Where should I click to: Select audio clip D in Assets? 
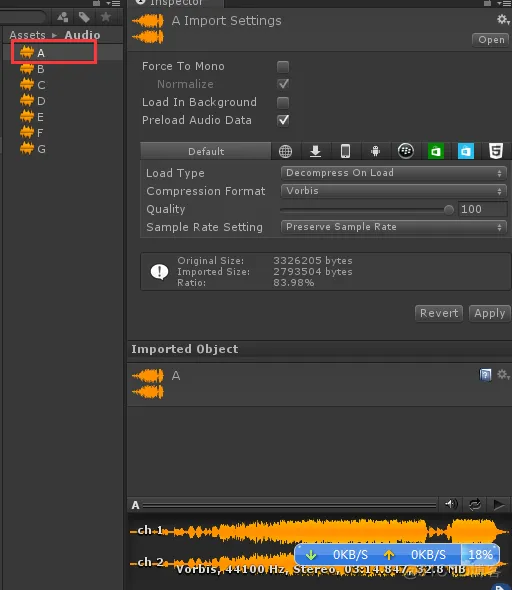(x=63, y=101)
